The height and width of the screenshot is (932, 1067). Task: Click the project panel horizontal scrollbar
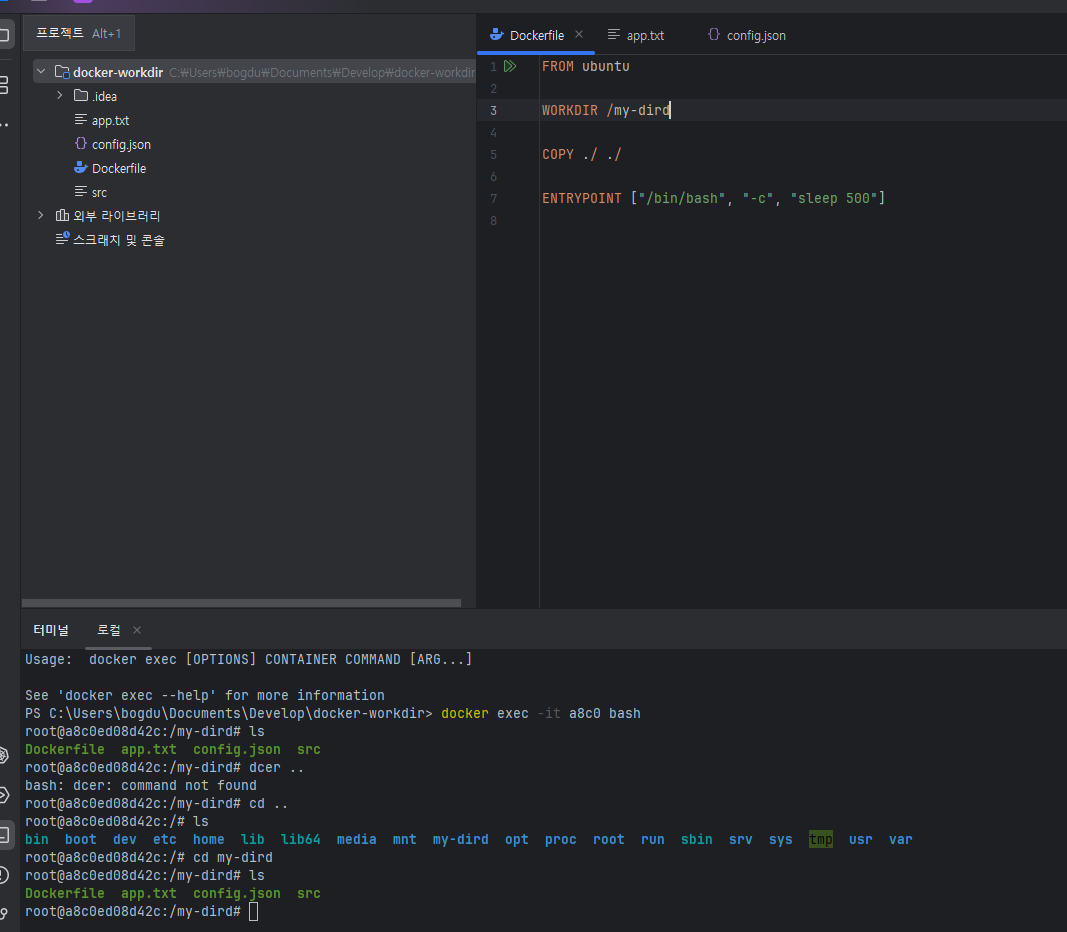coord(242,603)
